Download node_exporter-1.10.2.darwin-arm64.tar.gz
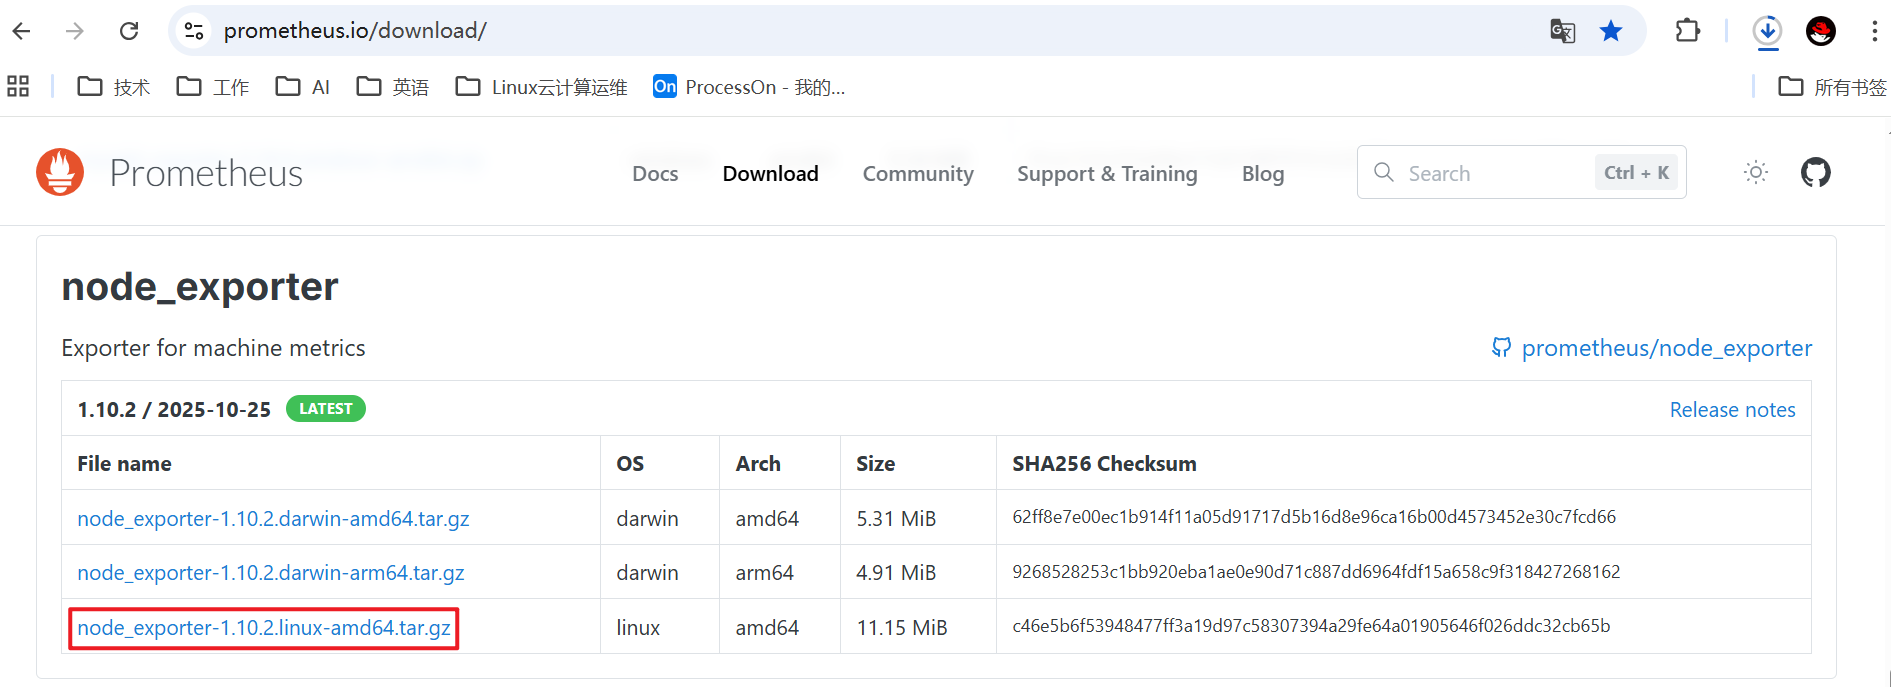The image size is (1891, 687). pyautogui.click(x=271, y=573)
